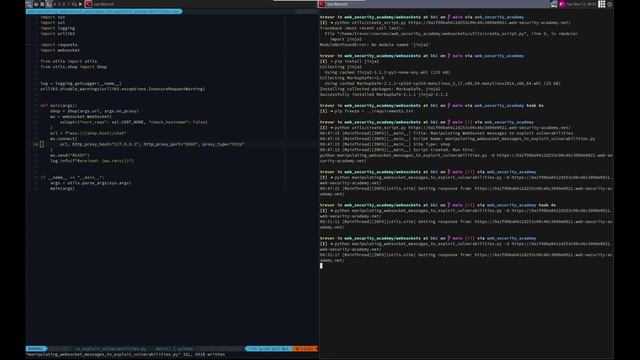This screenshot has height=360, width=640.
Task: Open the white grid launcher icon
Action: click(602, 4)
